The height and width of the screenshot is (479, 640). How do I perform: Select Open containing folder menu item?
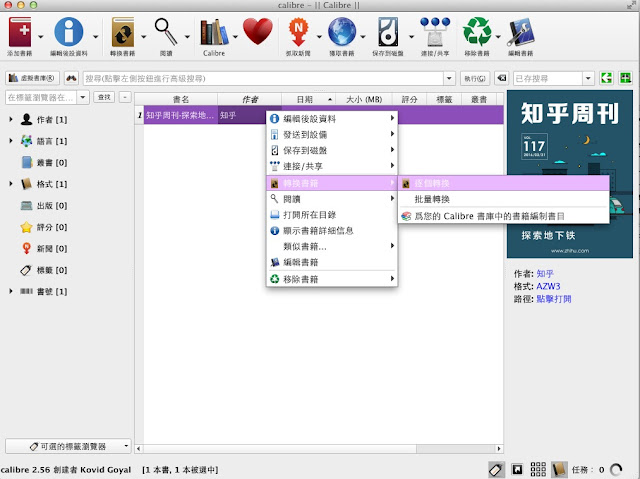332,215
